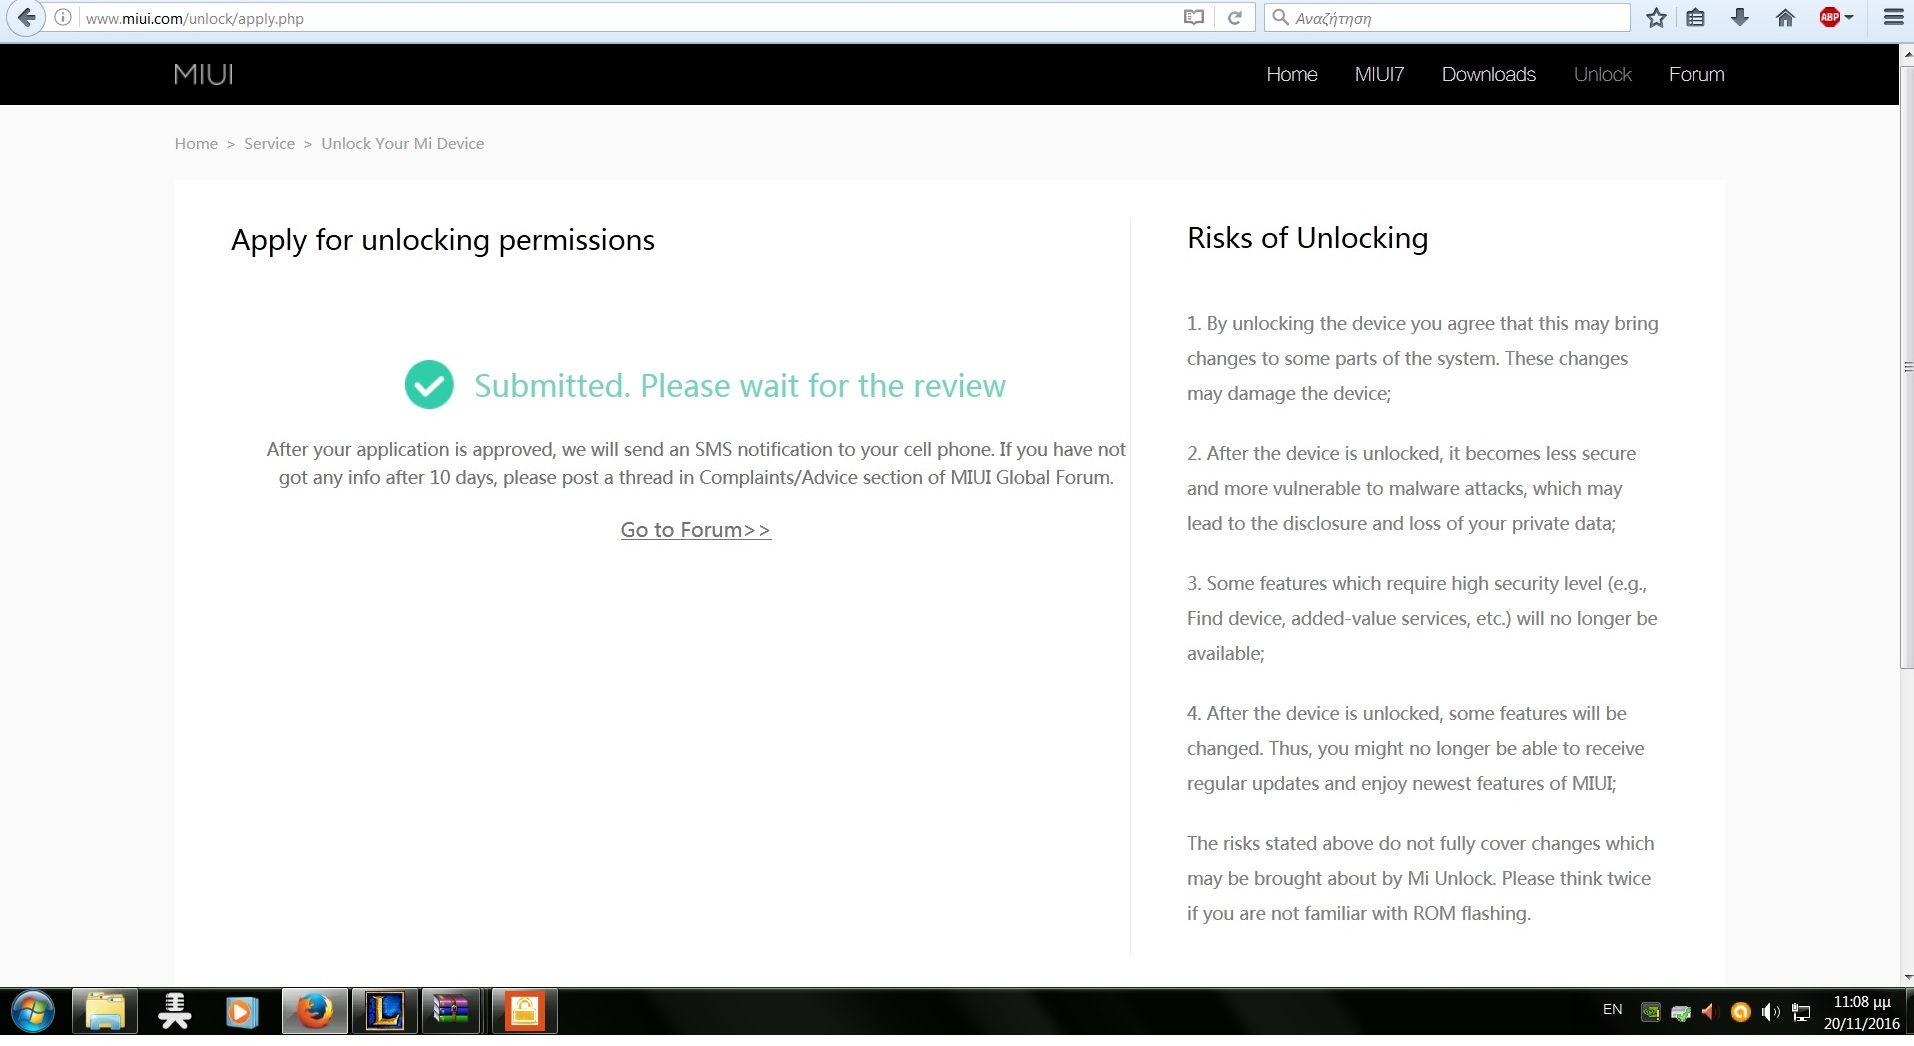This screenshot has height=1046, width=1914.
Task: Switch to the Firefox taskbar window
Action: (x=315, y=1012)
